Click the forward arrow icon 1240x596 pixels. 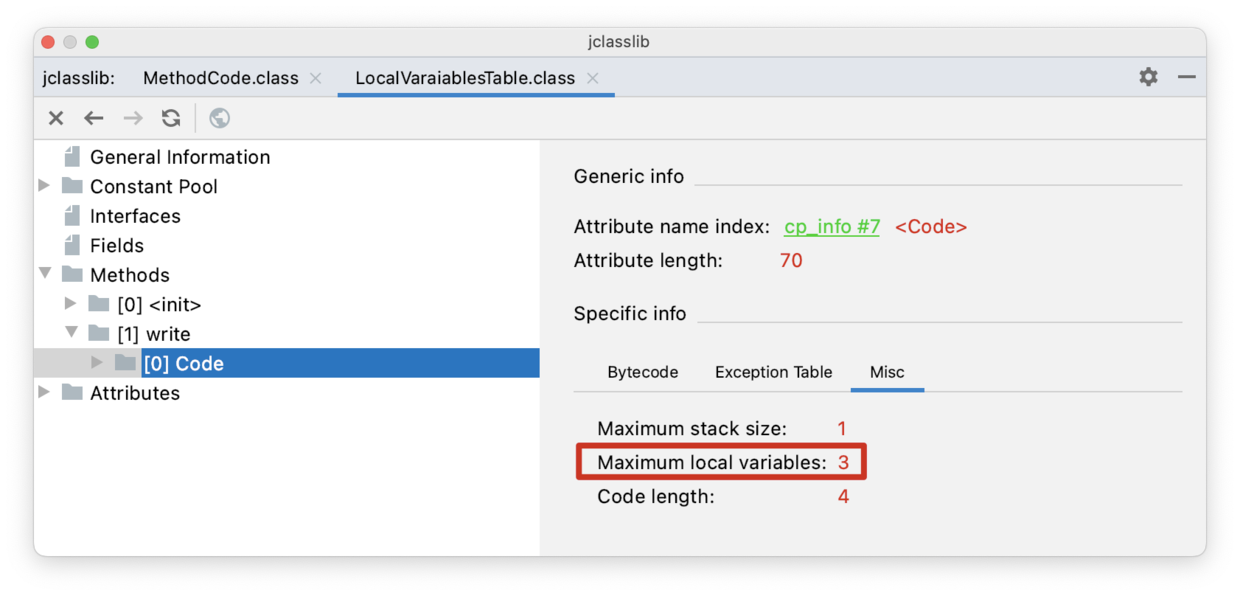[133, 118]
